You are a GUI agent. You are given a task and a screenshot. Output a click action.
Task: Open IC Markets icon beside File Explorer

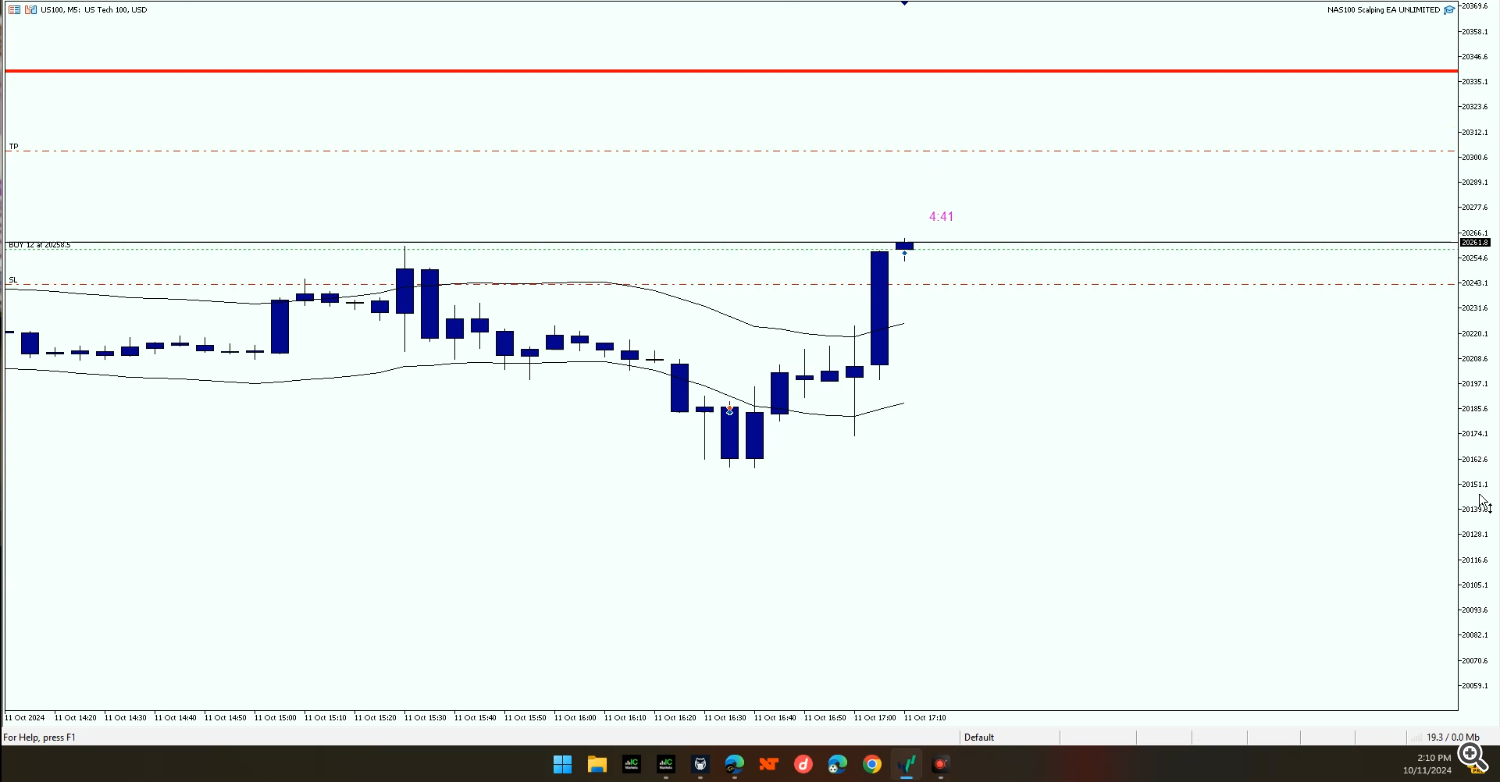tap(631, 765)
